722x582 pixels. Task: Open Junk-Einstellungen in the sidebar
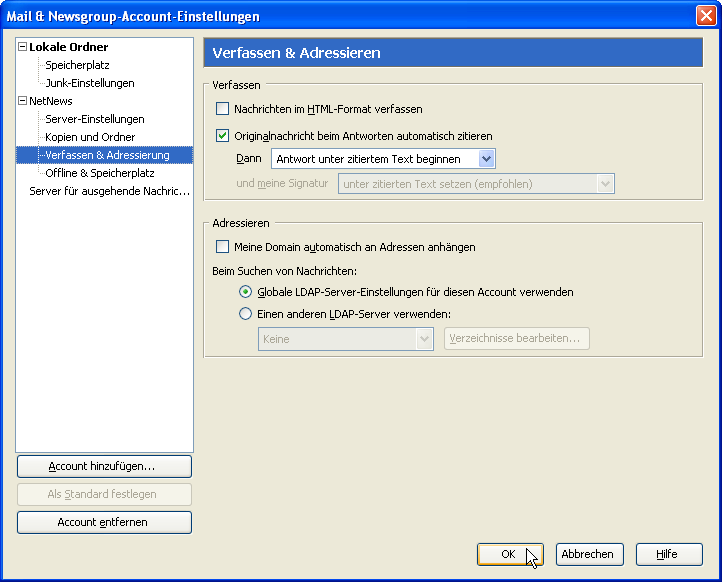tap(89, 83)
